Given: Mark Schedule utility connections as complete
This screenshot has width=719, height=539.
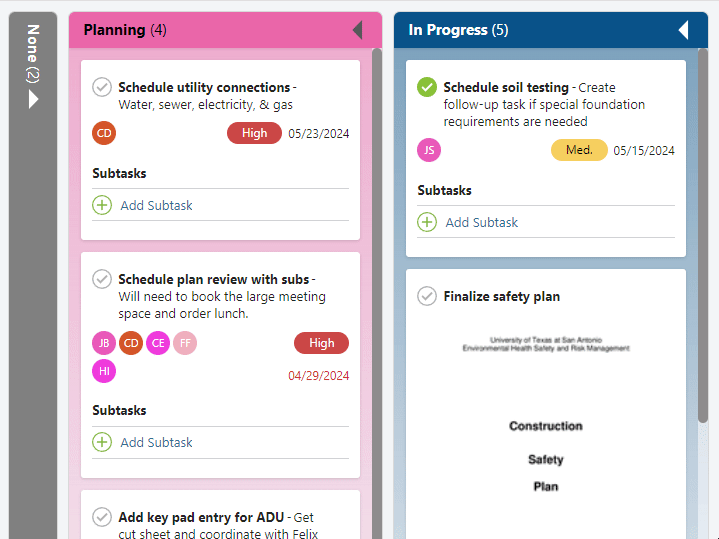Looking at the screenshot, I should [x=102, y=87].
